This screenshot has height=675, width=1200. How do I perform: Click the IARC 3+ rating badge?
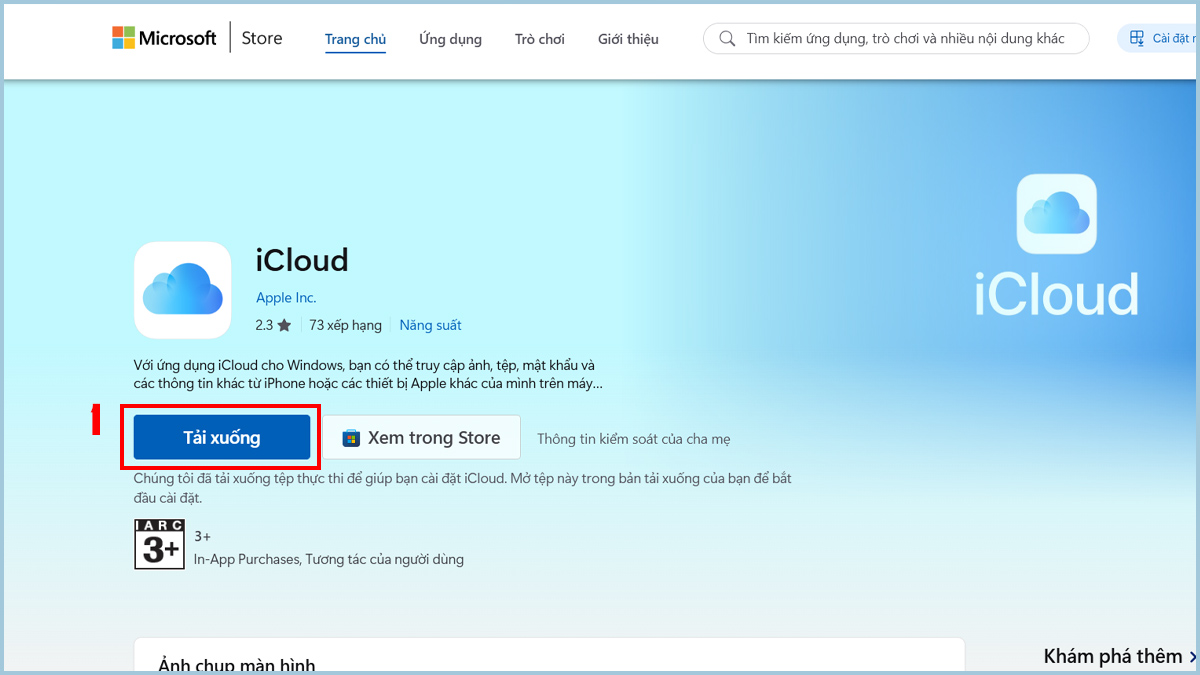[159, 544]
